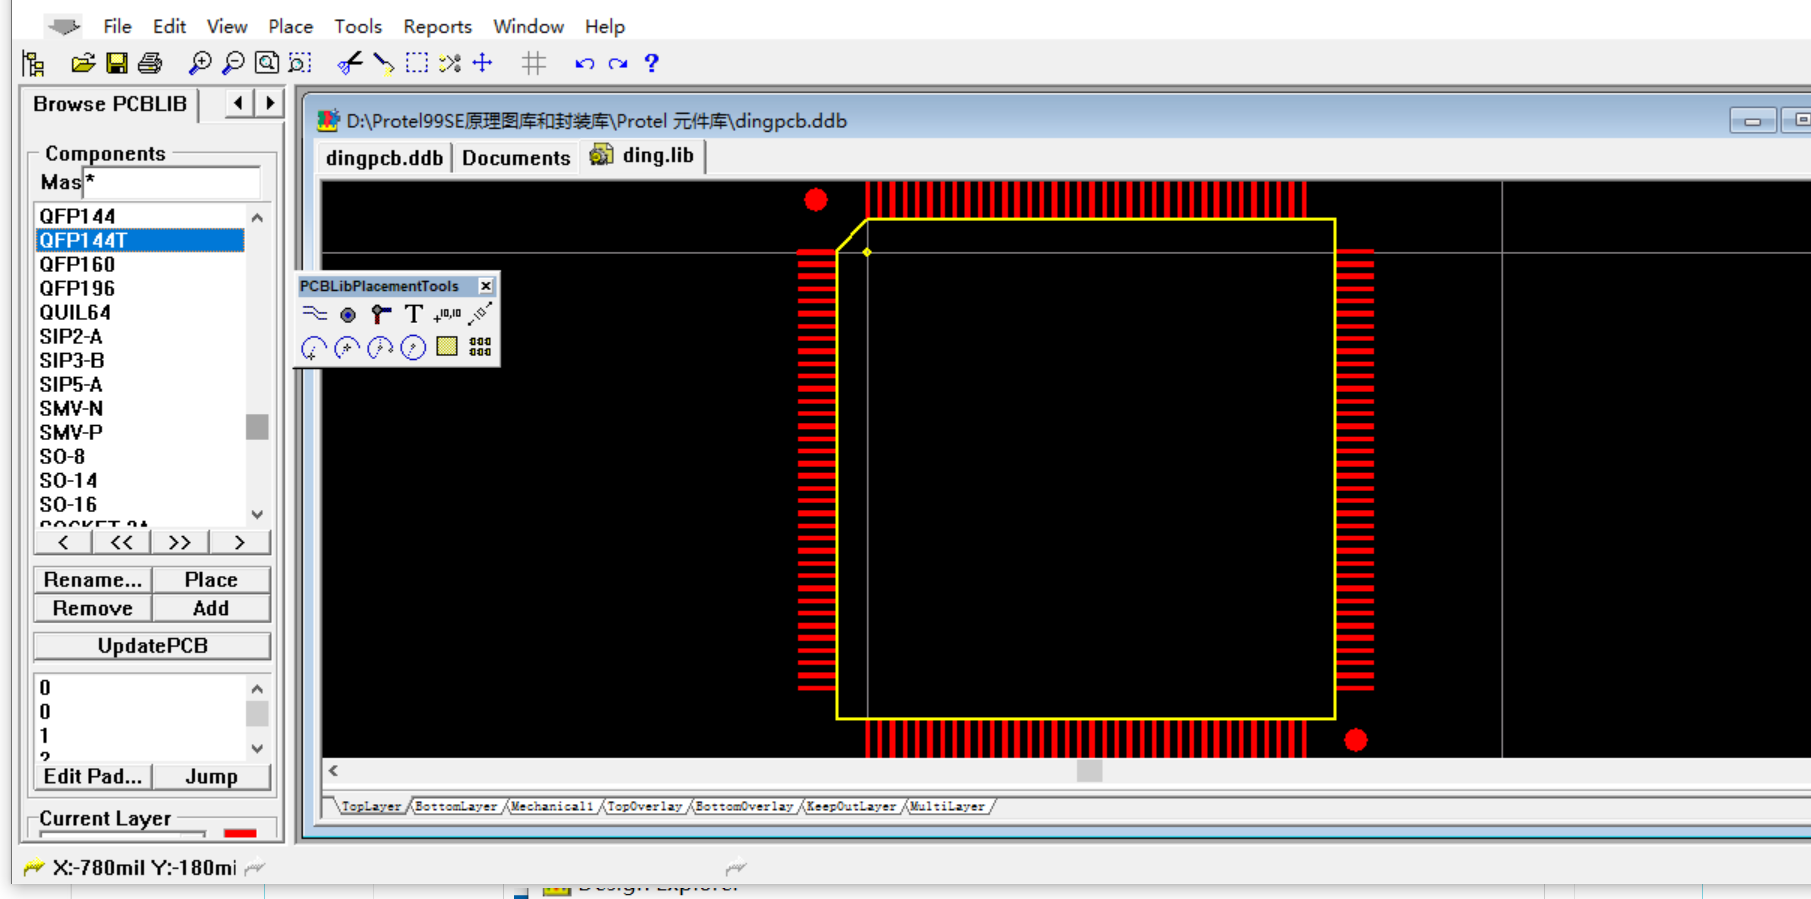This screenshot has width=1811, height=899.
Task: Open the Help menu
Action: tap(605, 27)
